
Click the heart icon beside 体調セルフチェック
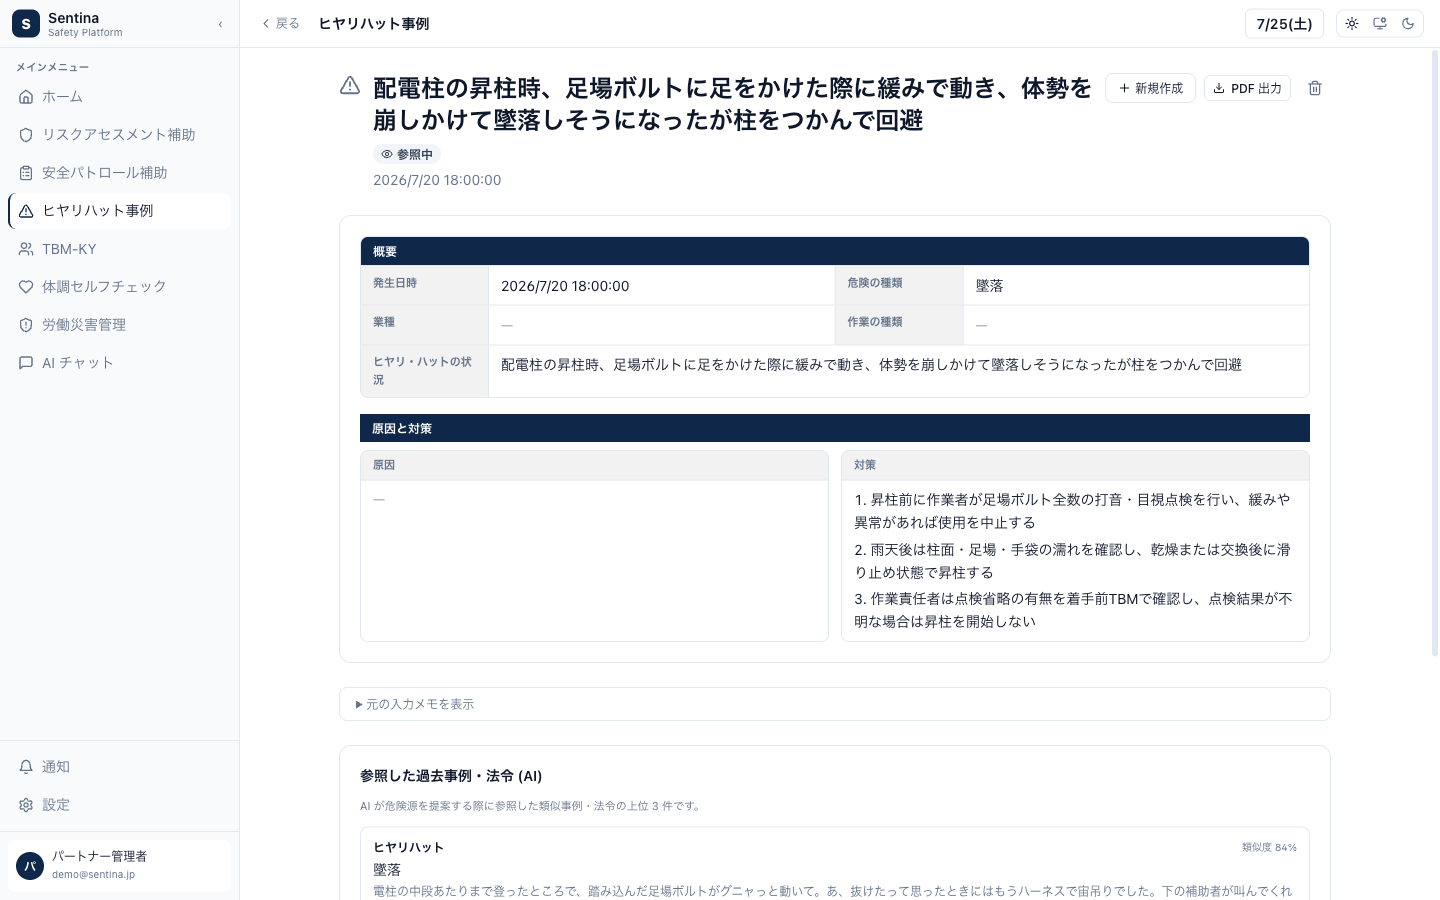click(26, 287)
